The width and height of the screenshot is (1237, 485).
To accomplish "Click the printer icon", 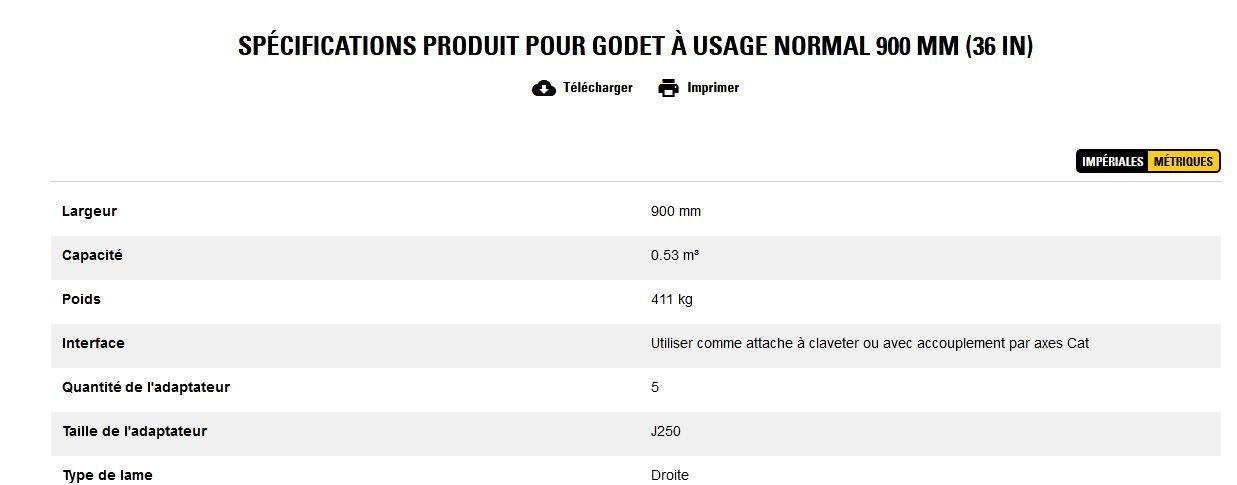I will coord(668,88).
